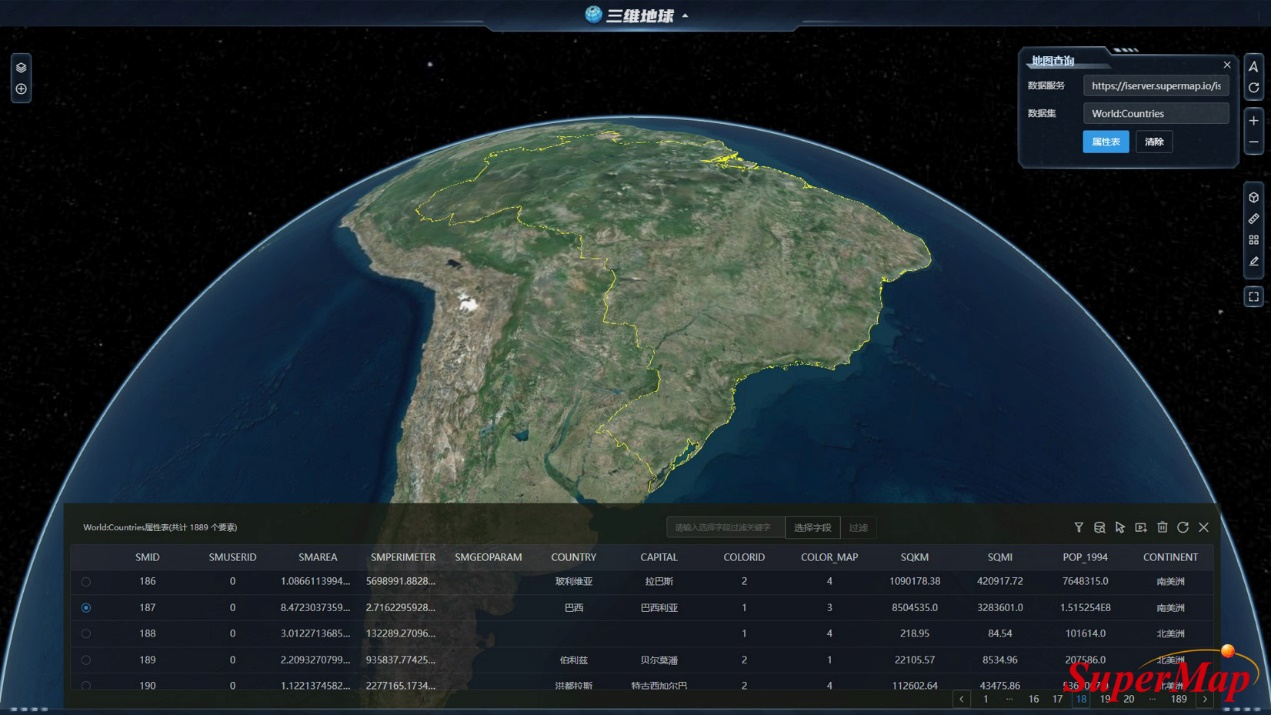Zoom in with the plus button
The height and width of the screenshot is (715, 1271).
[1253, 121]
